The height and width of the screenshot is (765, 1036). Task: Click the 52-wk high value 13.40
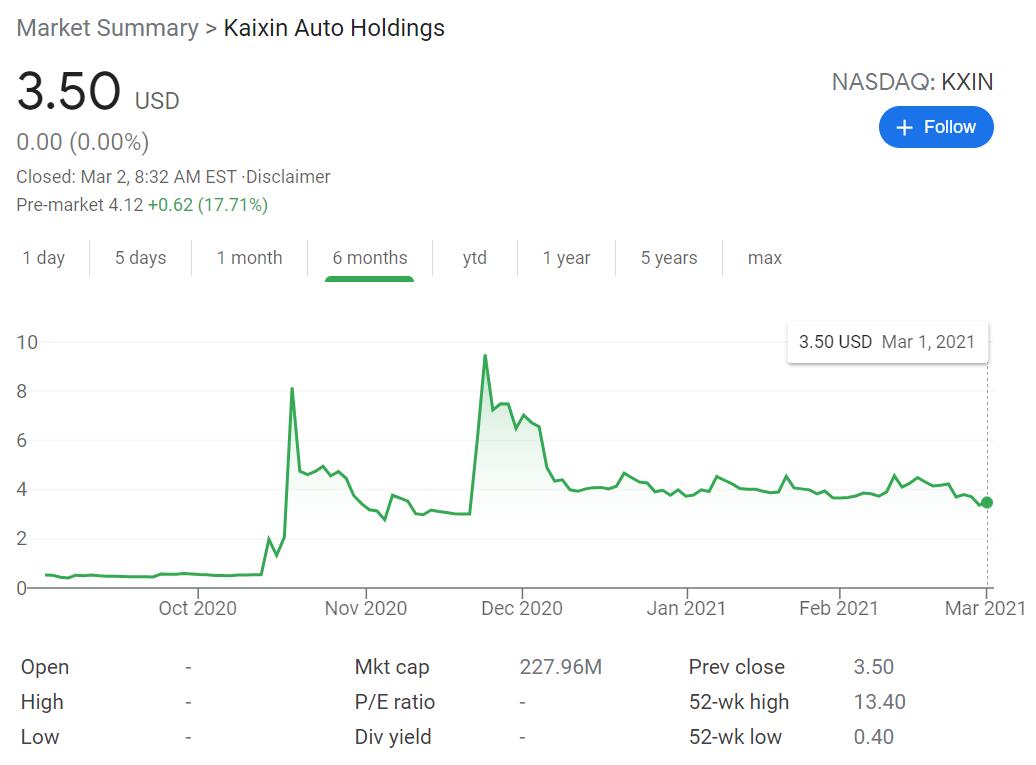[879, 702]
